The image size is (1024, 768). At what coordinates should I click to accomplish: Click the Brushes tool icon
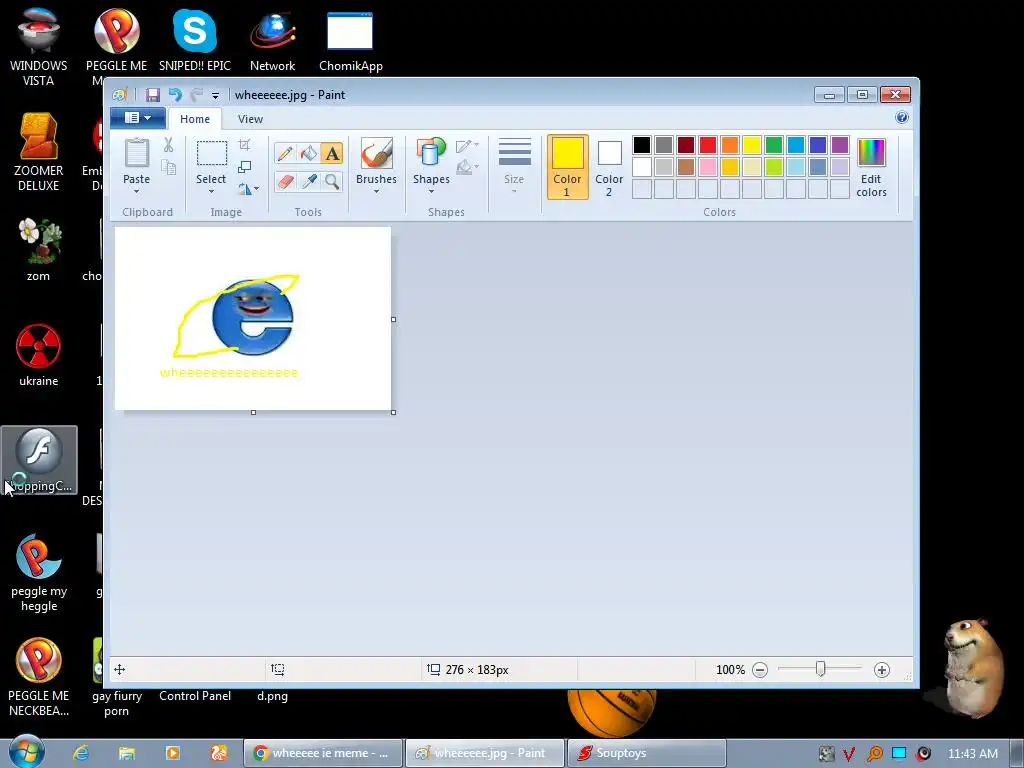pos(376,153)
